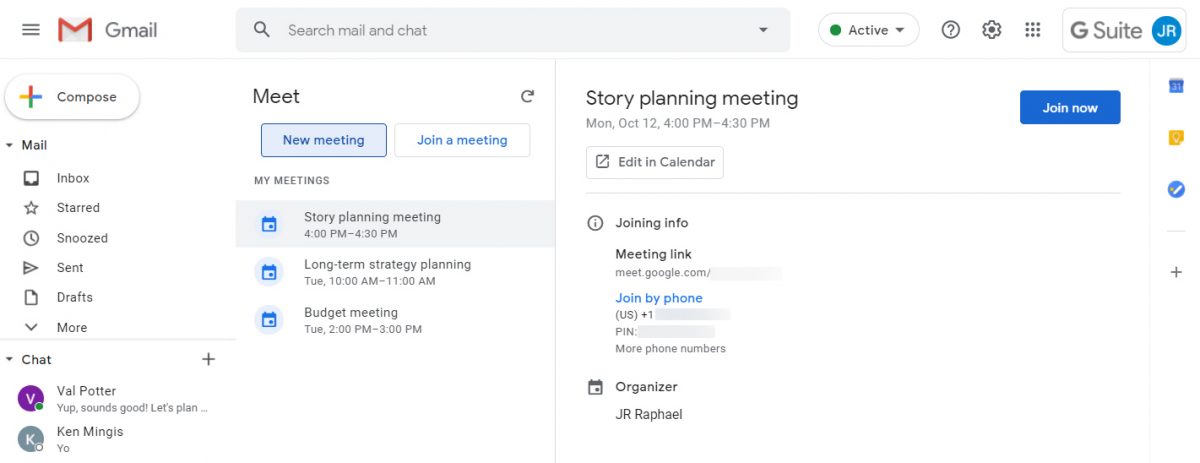Open Google Keep in side panel
Image resolution: width=1200 pixels, height=463 pixels.
point(1176,138)
